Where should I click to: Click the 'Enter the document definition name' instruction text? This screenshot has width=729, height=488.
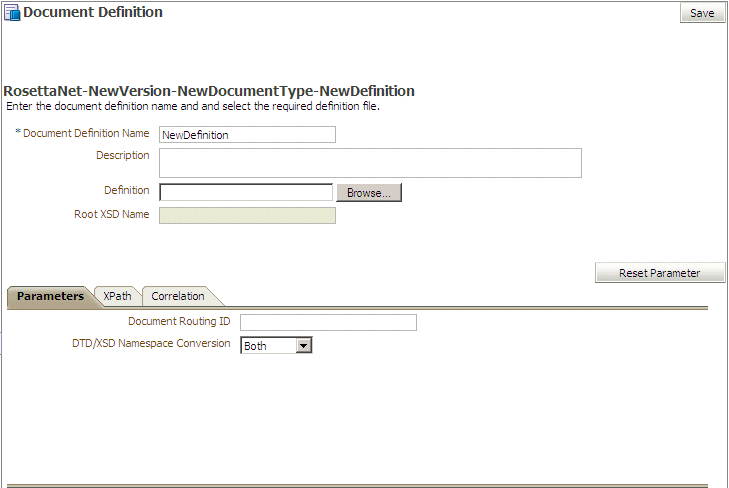point(193,106)
